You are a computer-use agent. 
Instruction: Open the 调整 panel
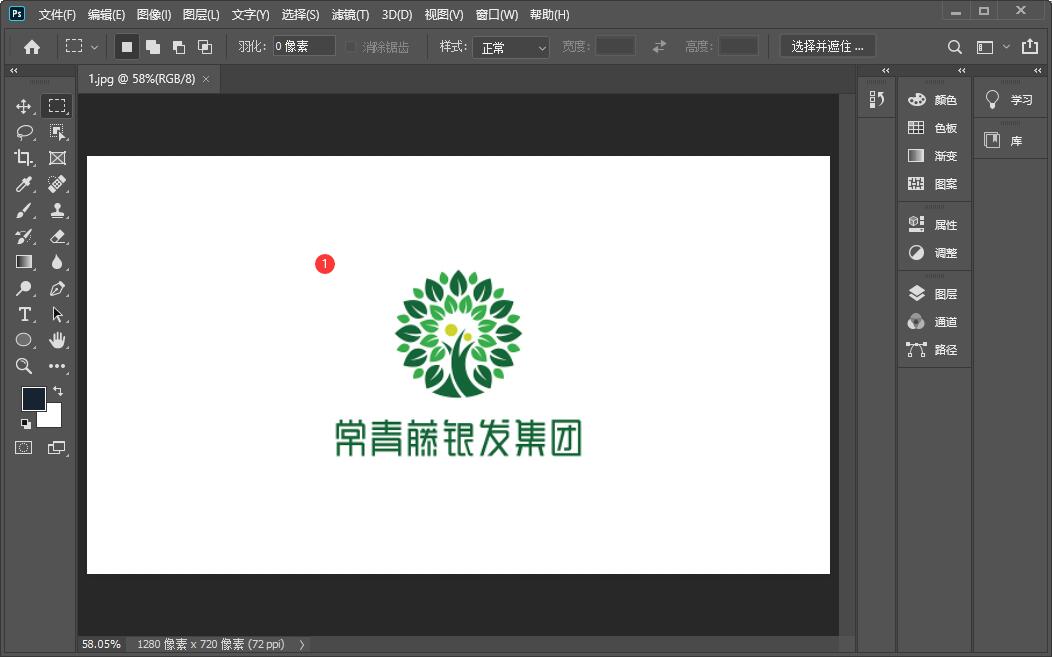tap(934, 253)
